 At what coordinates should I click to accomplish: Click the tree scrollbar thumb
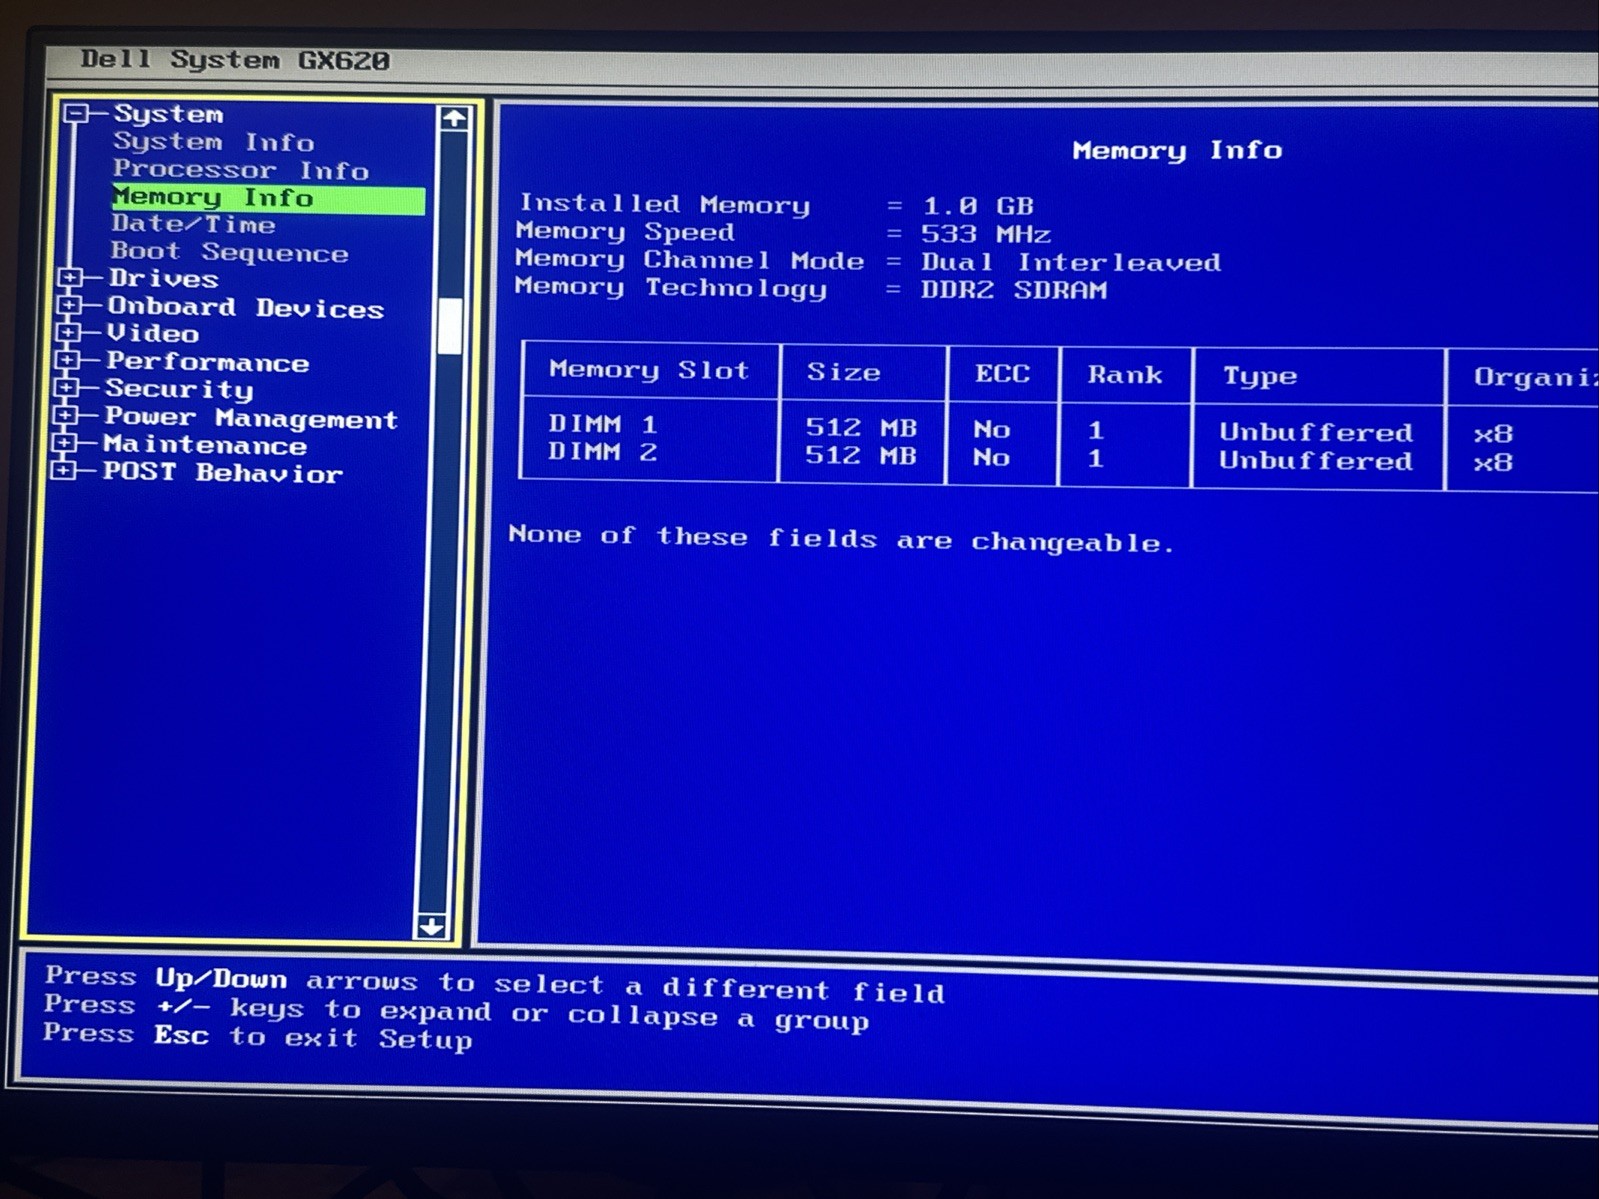pyautogui.click(x=450, y=326)
